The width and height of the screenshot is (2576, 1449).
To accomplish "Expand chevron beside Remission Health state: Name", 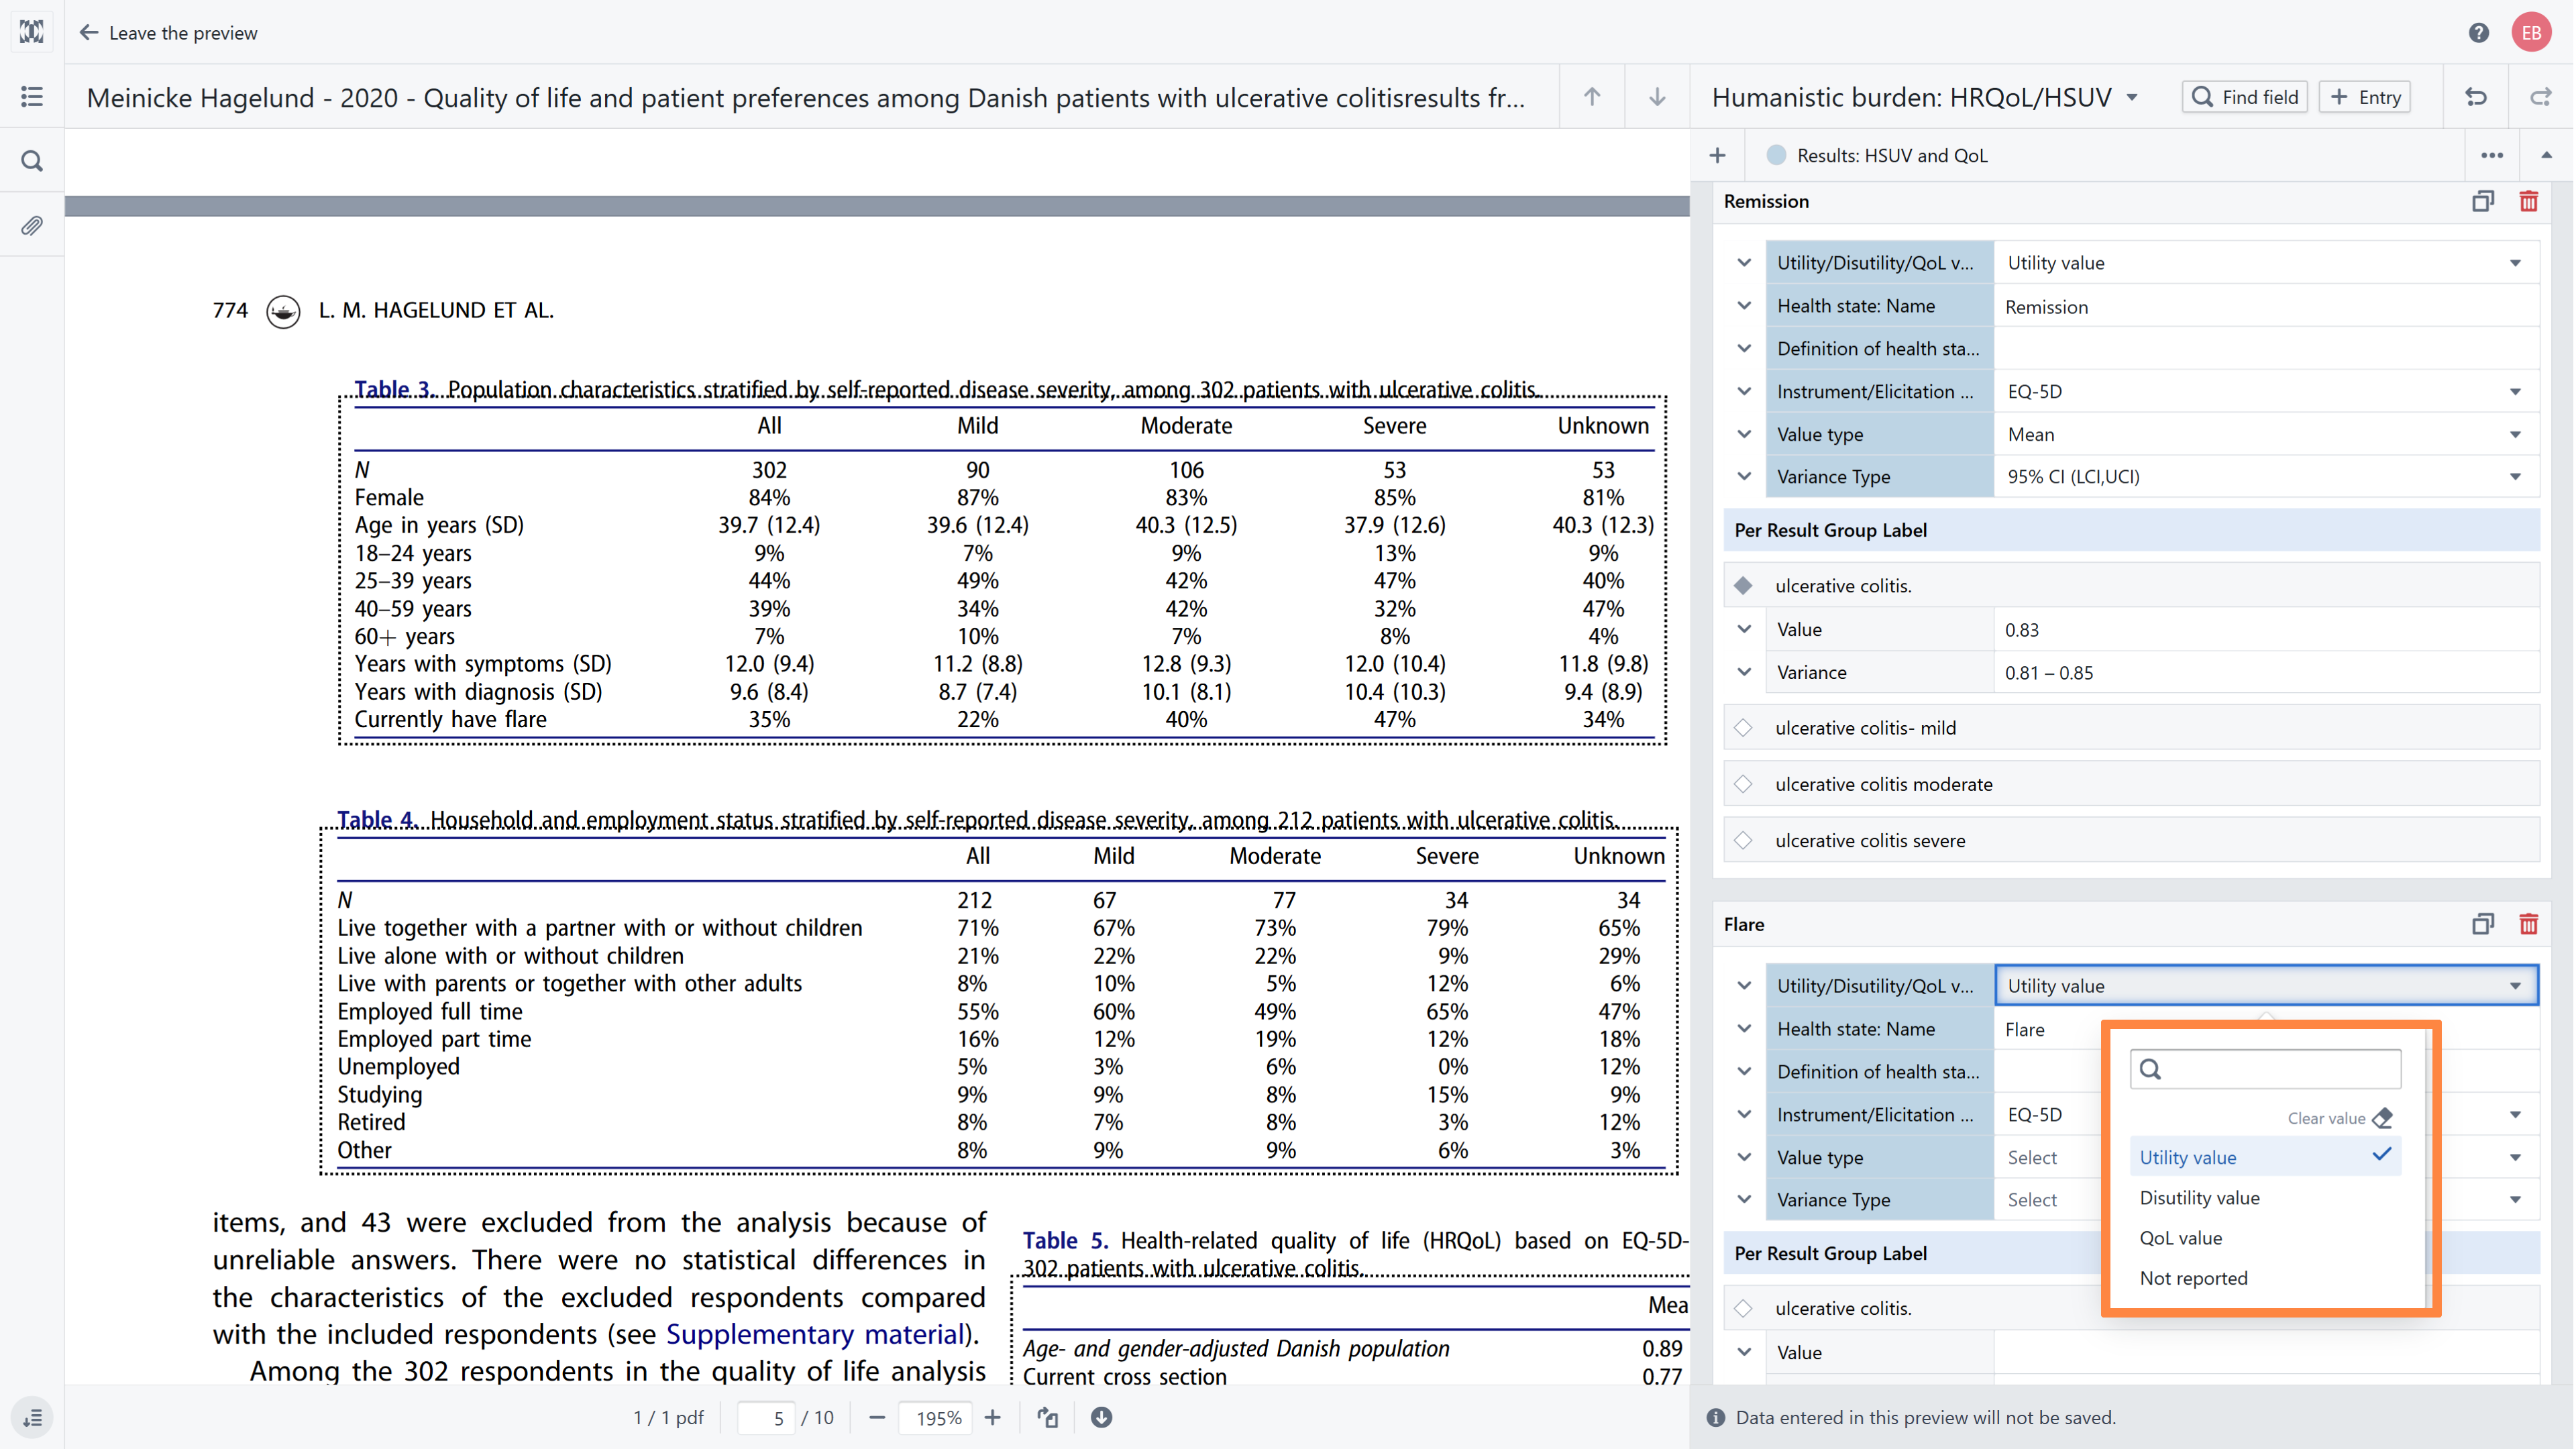I will tap(1744, 306).
